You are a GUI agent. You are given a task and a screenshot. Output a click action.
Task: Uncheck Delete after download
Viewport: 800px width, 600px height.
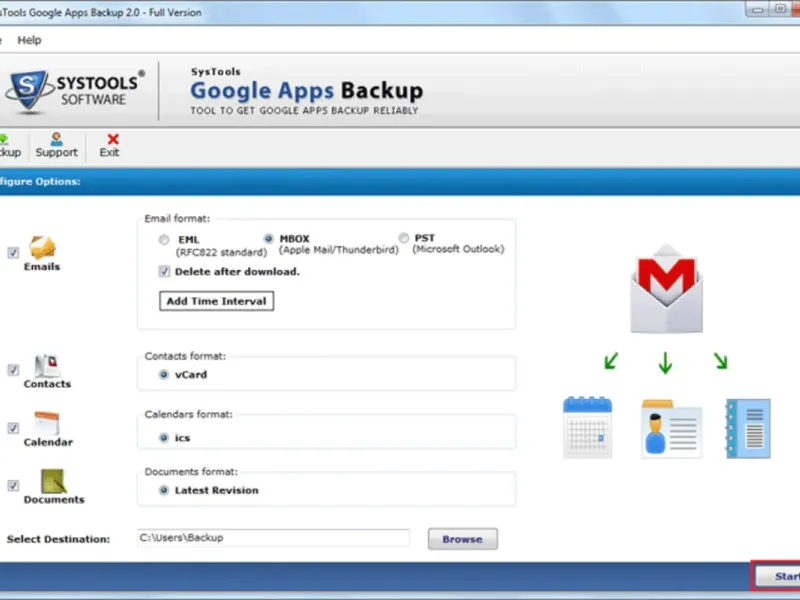(x=164, y=271)
